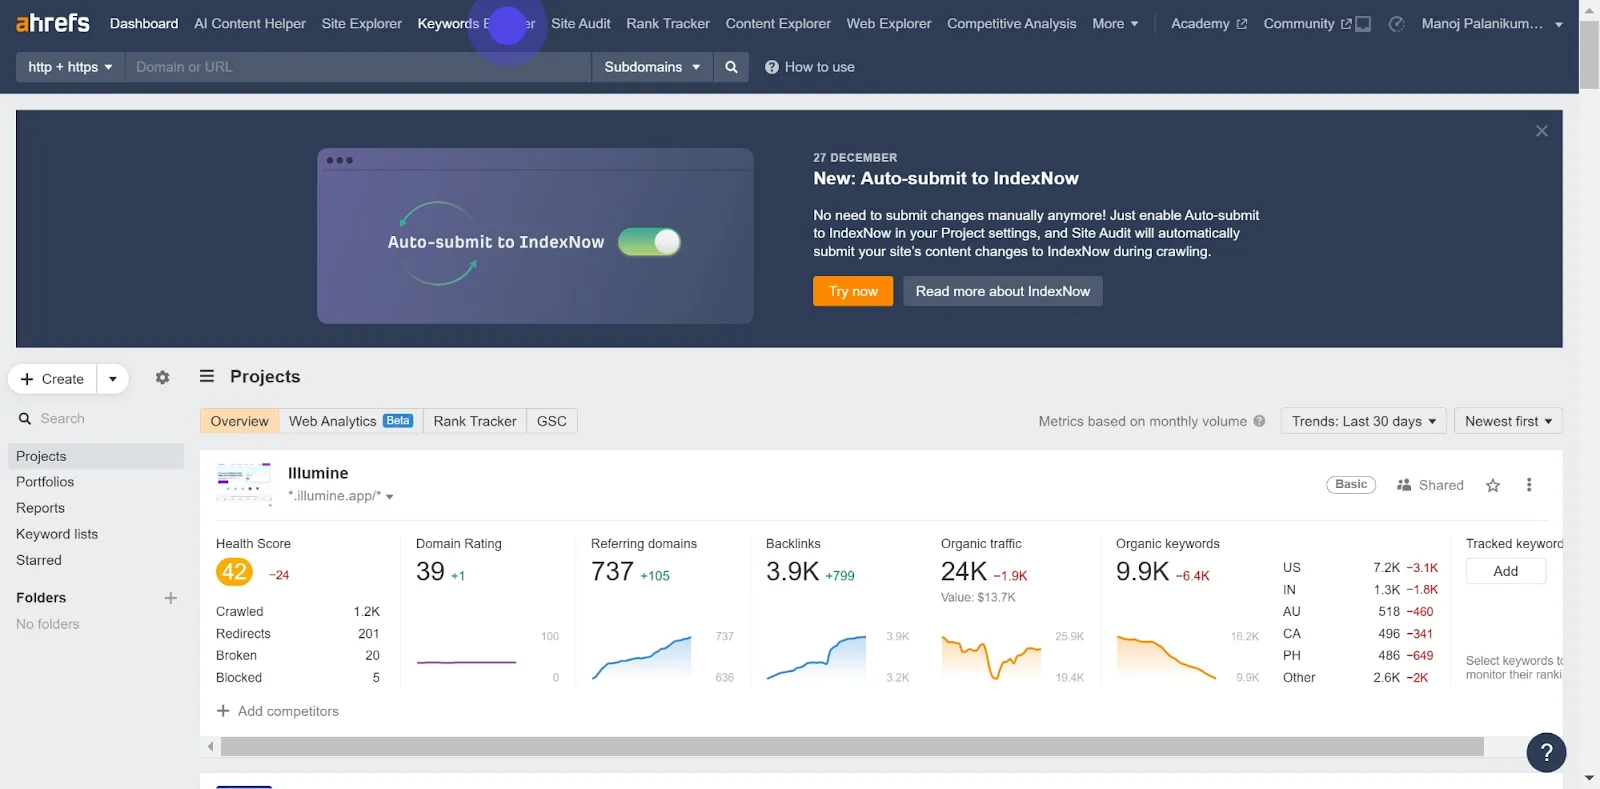Open the http + https protocol dropdown

[70, 67]
